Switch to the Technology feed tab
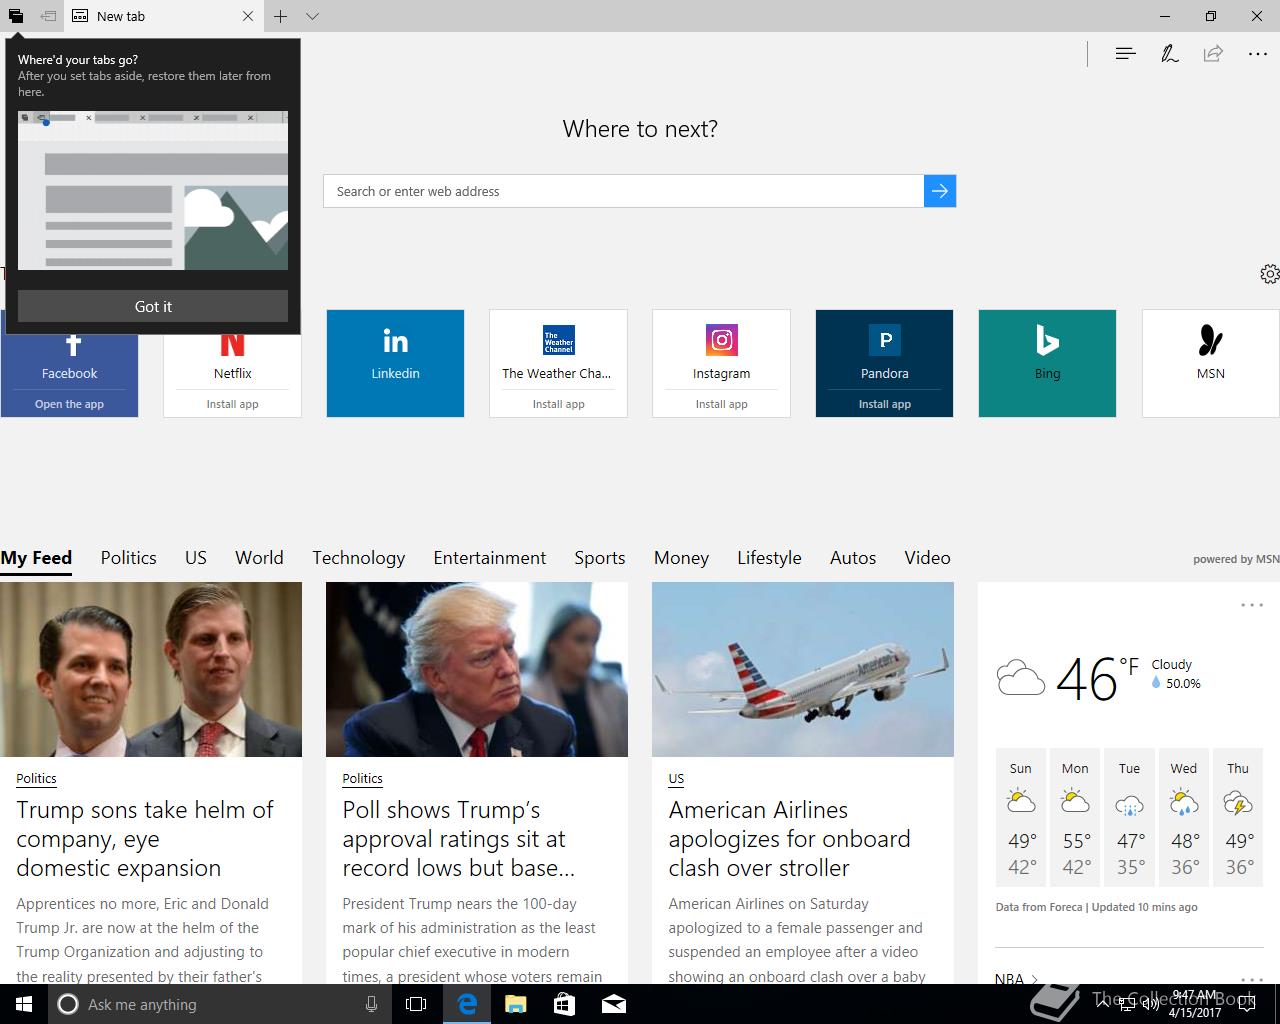 [358, 558]
